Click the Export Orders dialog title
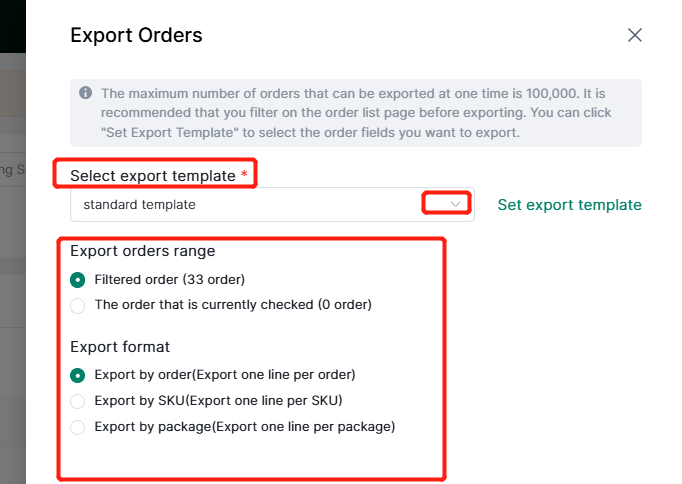The width and height of the screenshot is (682, 484). click(x=136, y=35)
